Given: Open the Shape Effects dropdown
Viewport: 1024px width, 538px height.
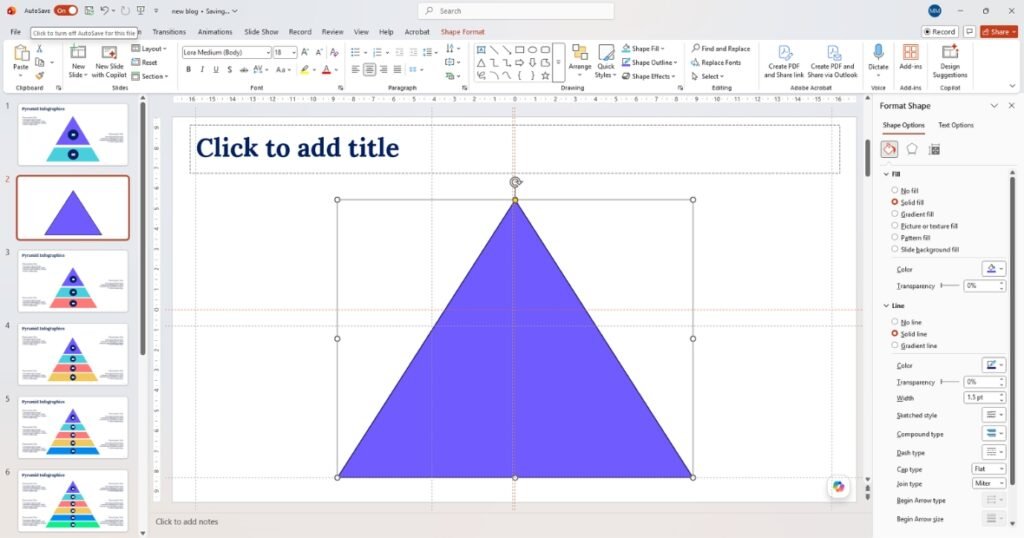Looking at the screenshot, I should (649, 76).
